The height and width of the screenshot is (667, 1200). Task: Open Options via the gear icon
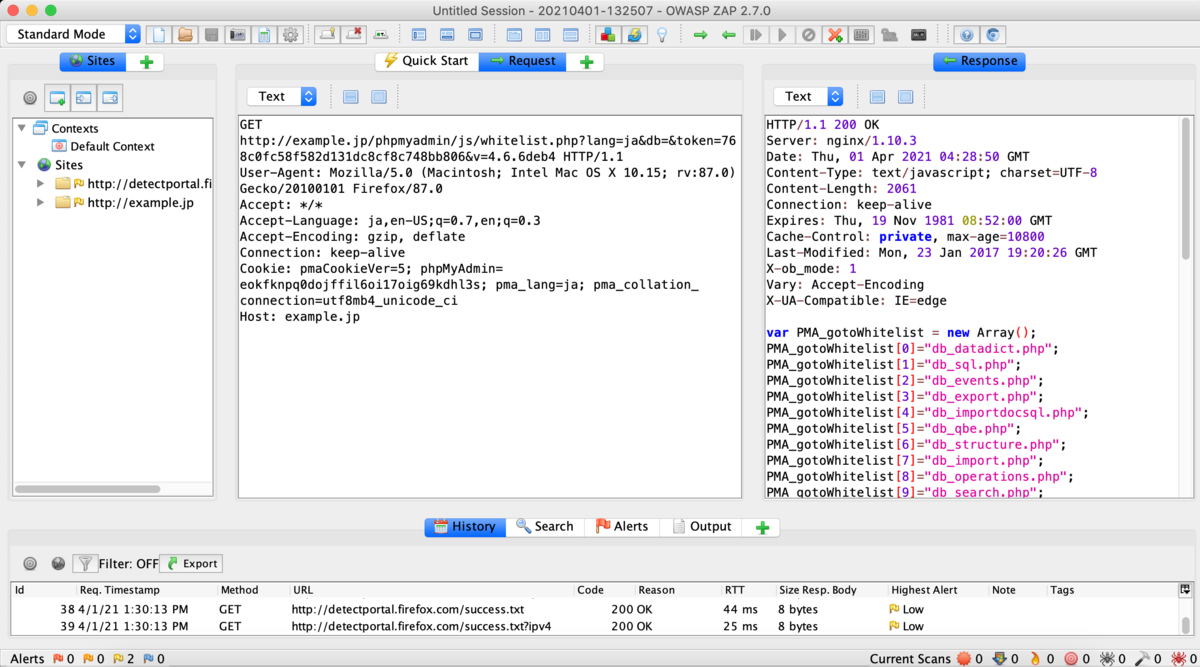click(291, 35)
